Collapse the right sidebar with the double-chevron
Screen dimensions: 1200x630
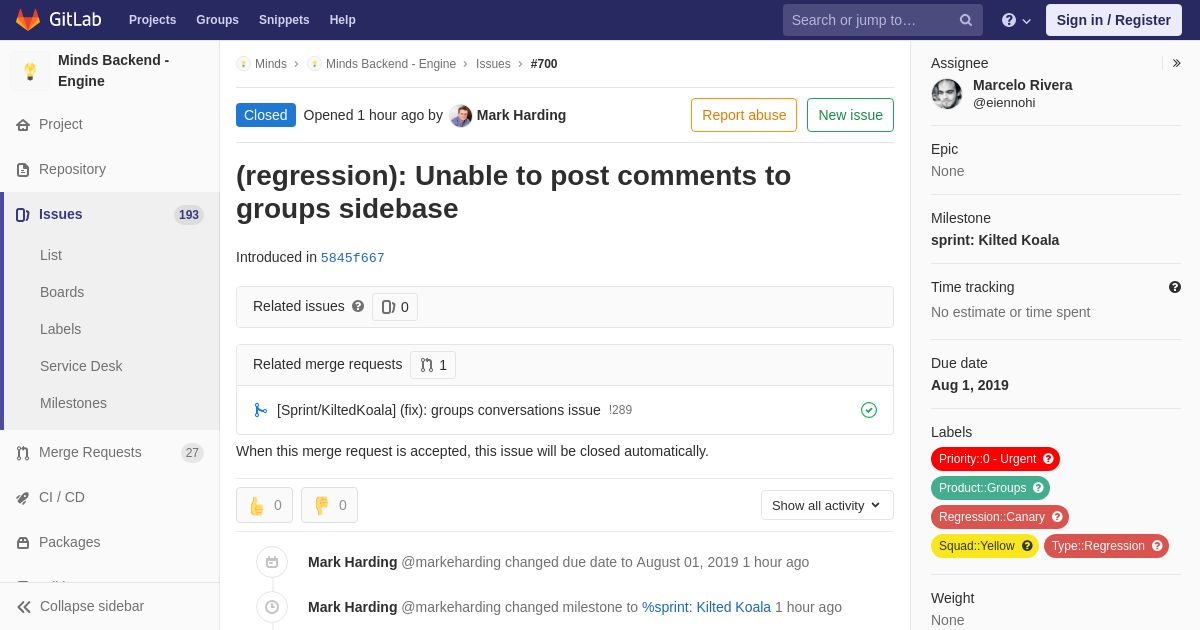1176,63
